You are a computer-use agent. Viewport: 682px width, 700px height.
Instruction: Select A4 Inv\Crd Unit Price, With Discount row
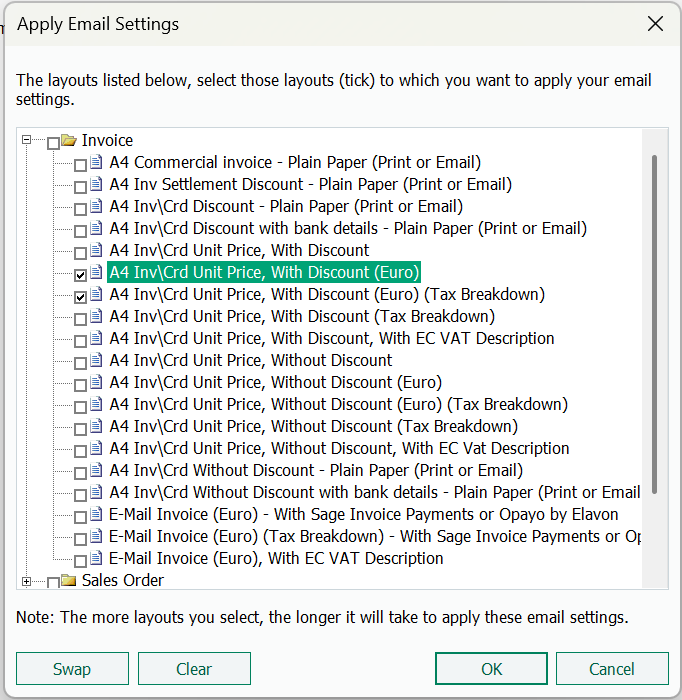point(239,250)
